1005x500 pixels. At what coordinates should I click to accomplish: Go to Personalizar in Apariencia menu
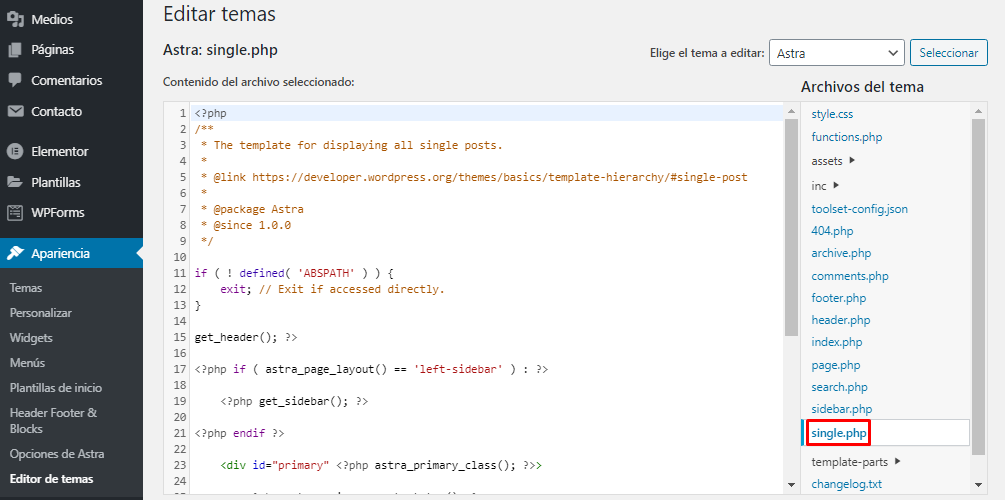point(41,313)
